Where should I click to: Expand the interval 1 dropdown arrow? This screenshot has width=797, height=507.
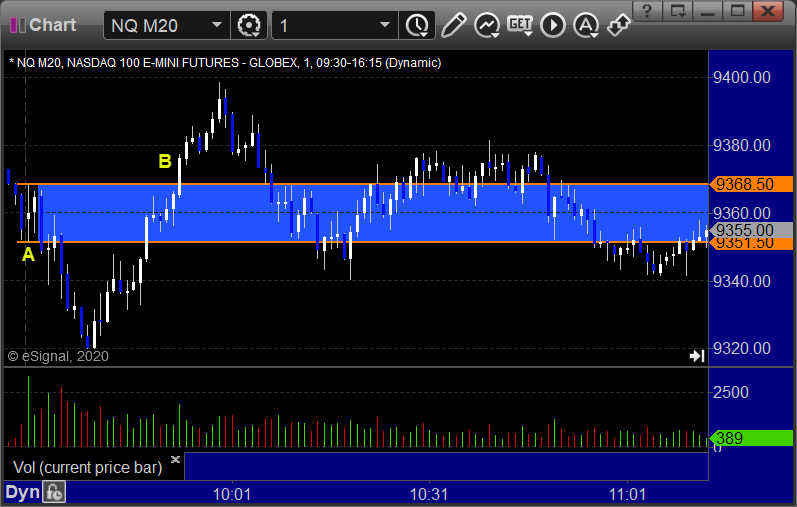385,25
